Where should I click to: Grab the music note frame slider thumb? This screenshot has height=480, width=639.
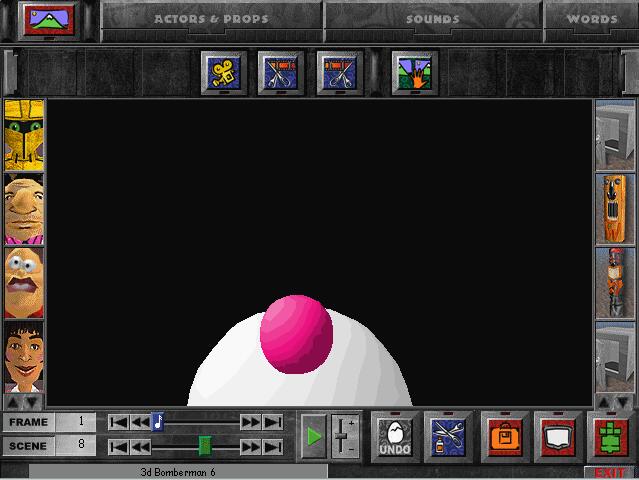point(158,422)
